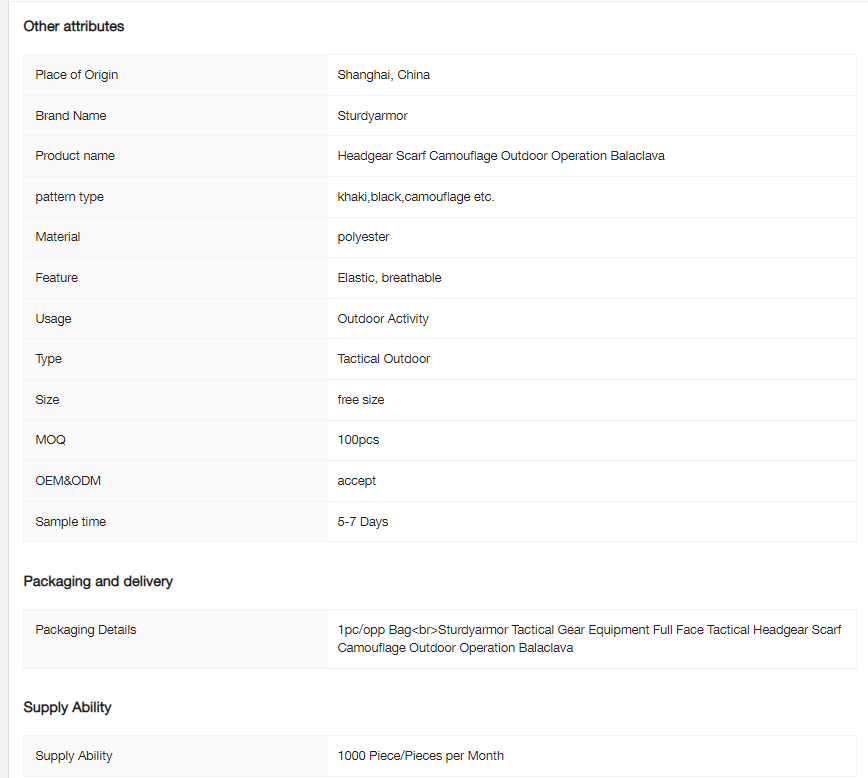Select the Tactical Outdoor type value
868x778 pixels.
(384, 359)
